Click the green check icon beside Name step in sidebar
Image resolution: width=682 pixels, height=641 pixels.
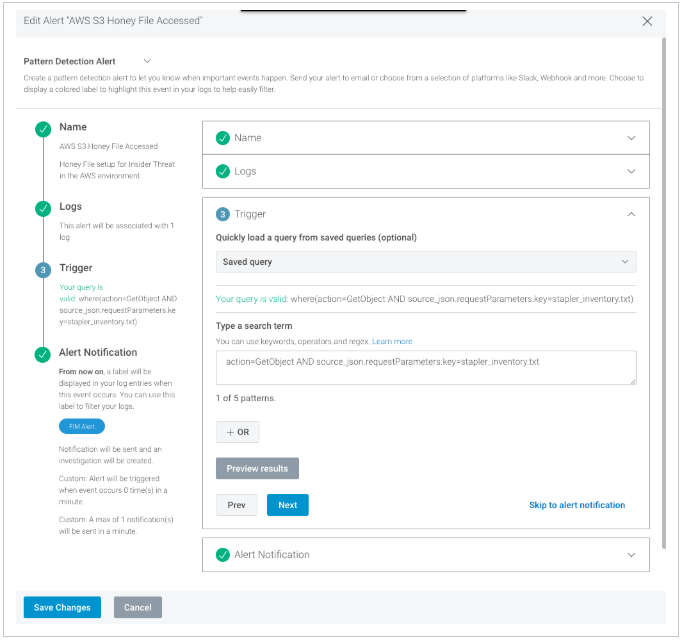(x=43, y=129)
